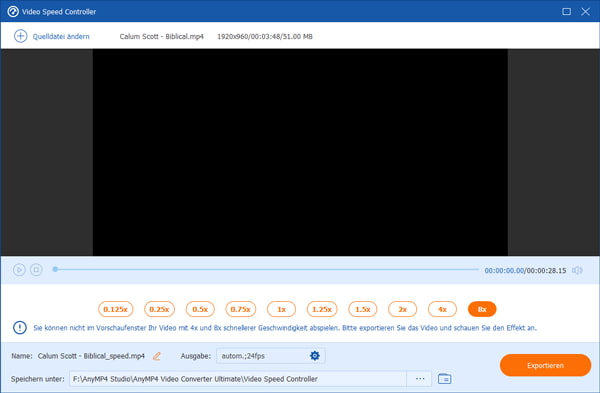Maximize the Video Speed Controller window
The image size is (600, 393).
(566, 11)
